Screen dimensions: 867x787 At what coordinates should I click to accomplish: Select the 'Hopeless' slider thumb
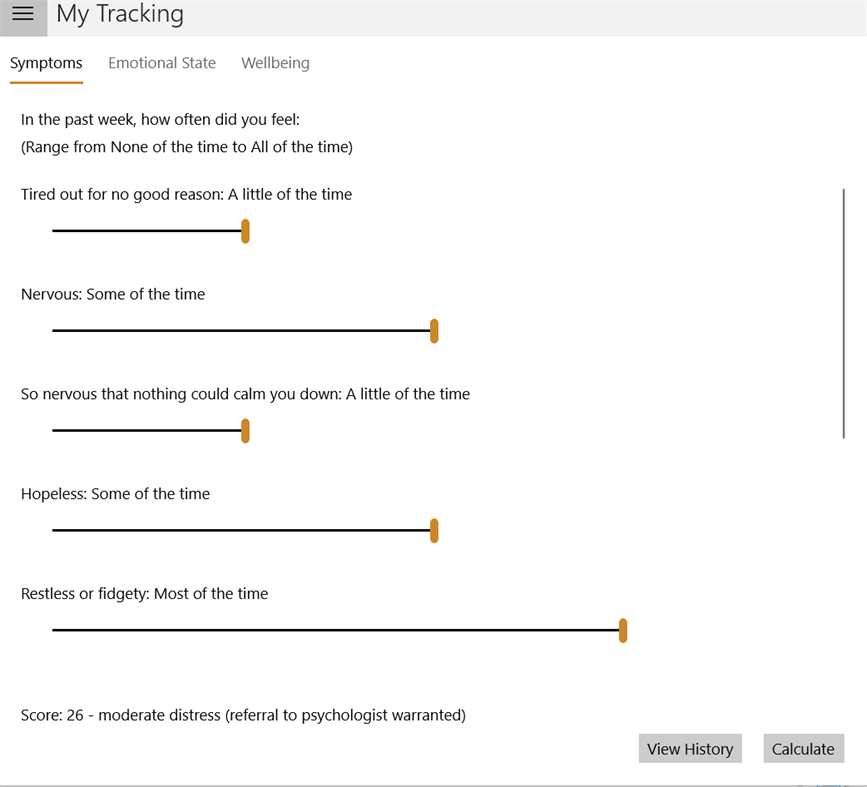click(x=434, y=531)
